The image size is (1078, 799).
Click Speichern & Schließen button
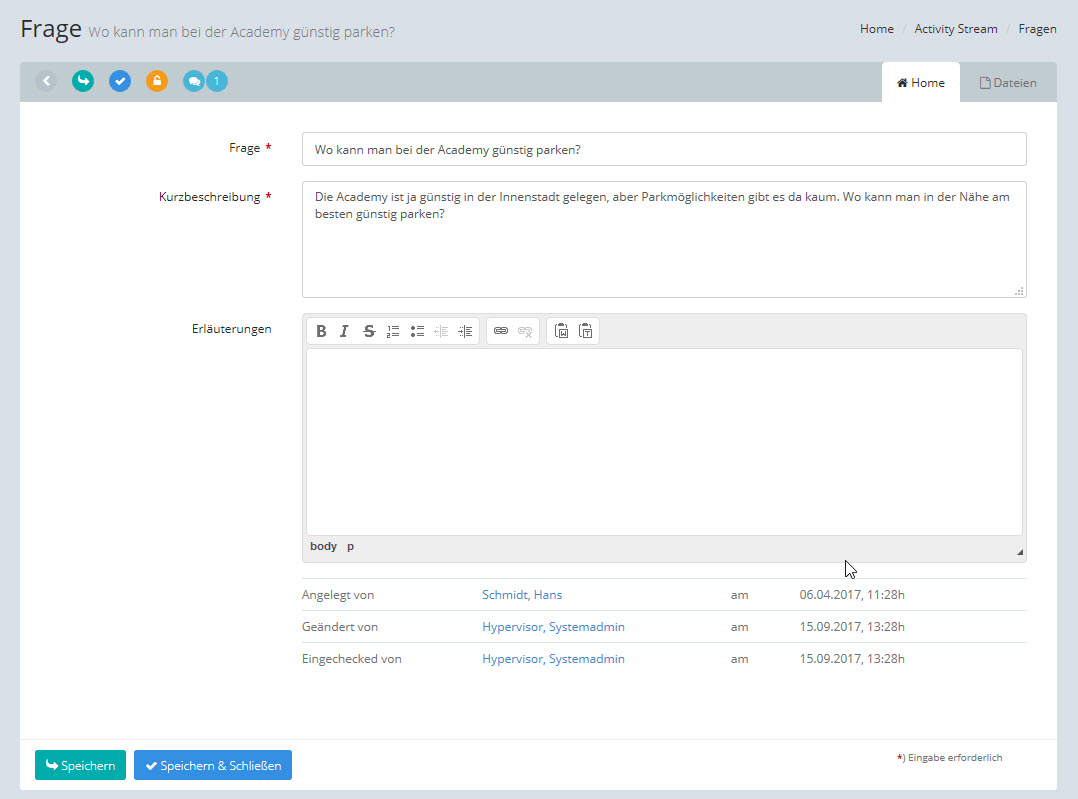pos(213,766)
